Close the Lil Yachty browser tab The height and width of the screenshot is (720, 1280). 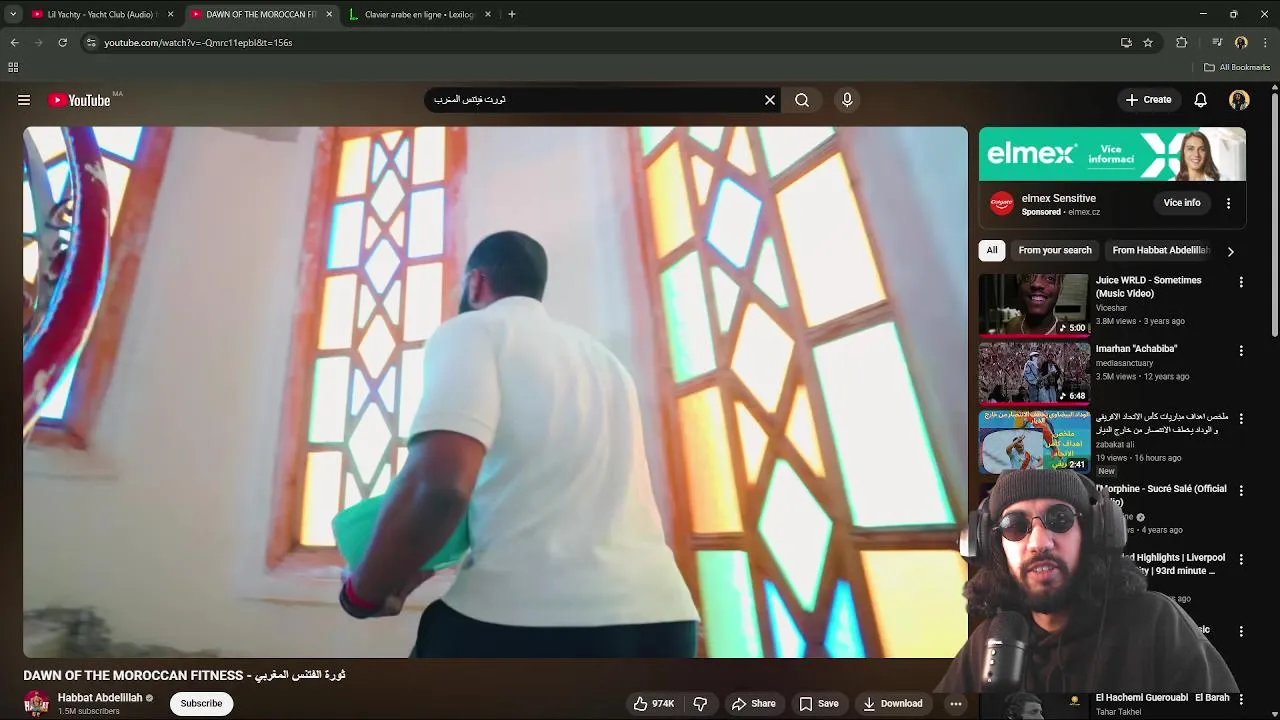click(170, 14)
